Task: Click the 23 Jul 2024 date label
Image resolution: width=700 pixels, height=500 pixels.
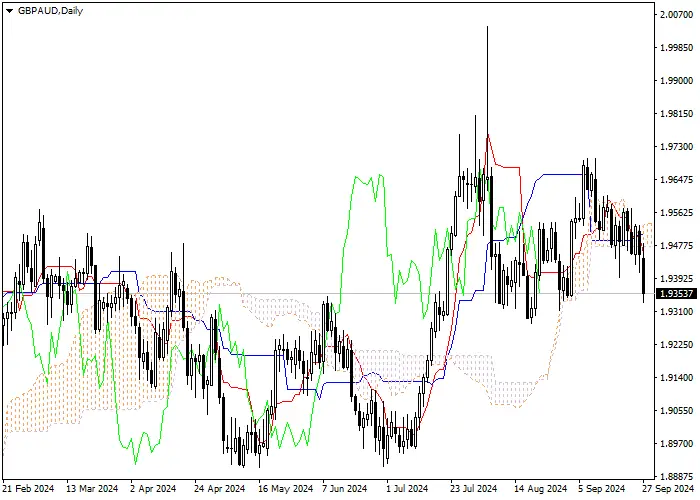Action: 473,489
